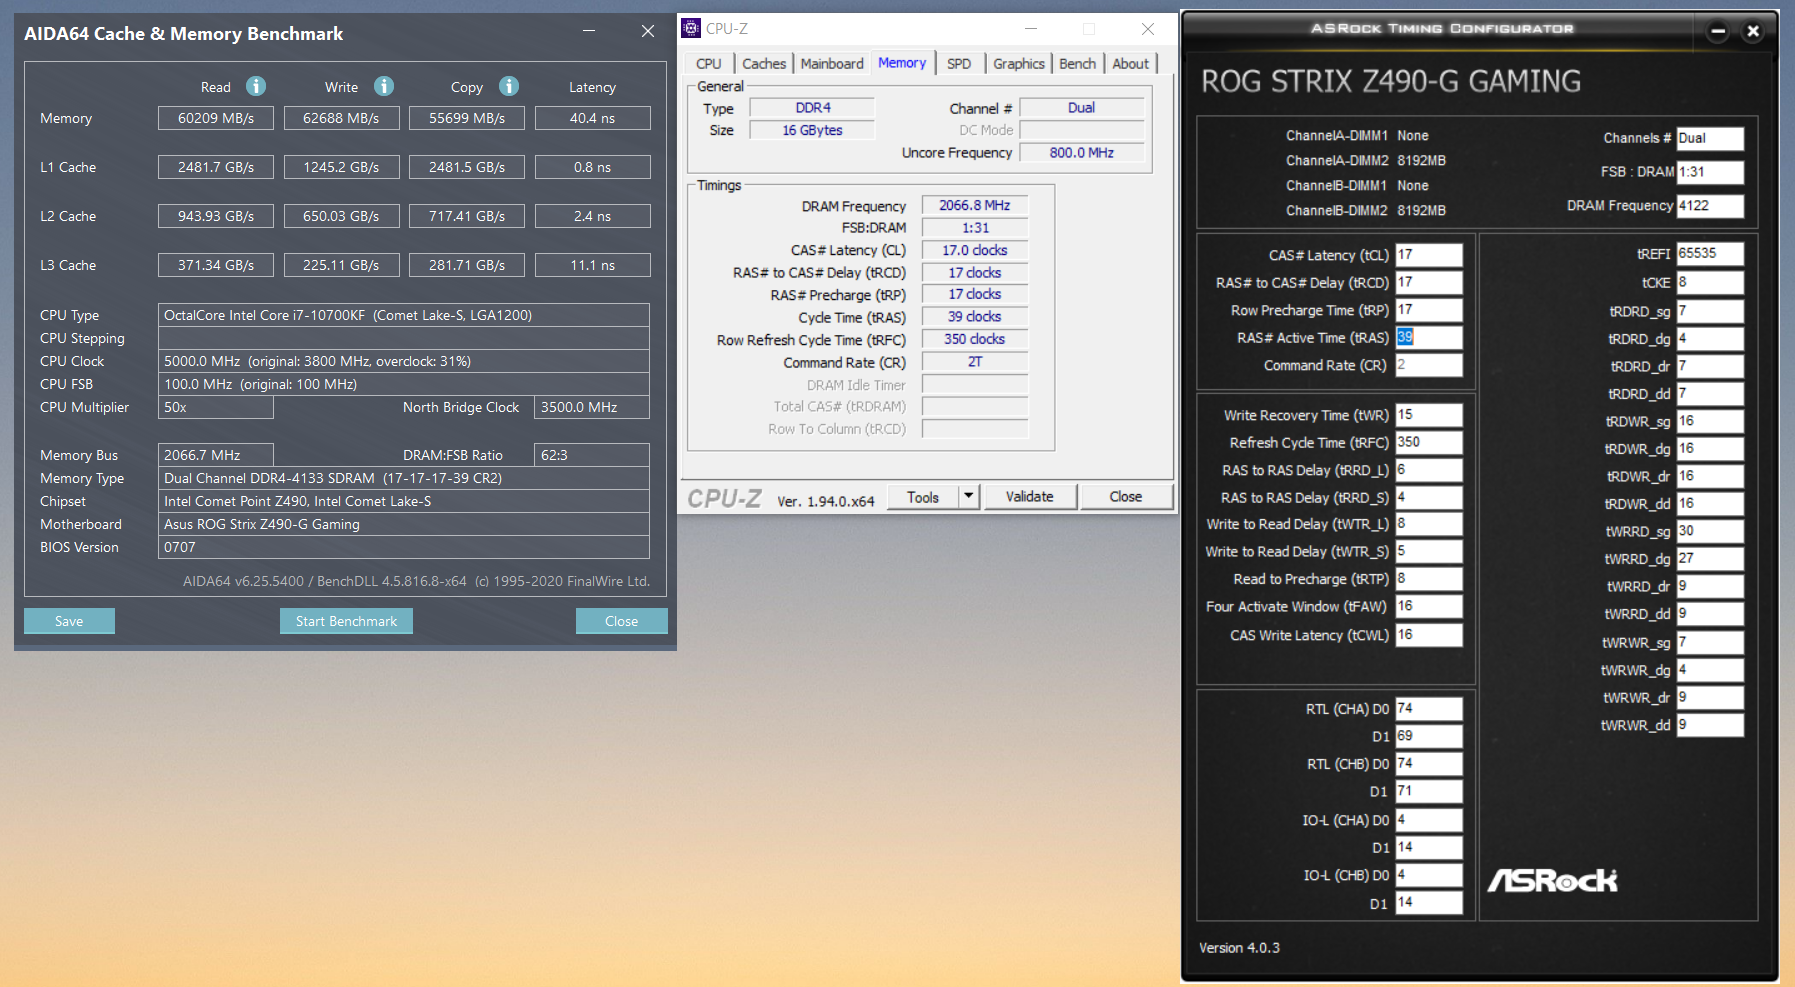Click the Copy info icon in AIDA64
1795x987 pixels.
pyautogui.click(x=509, y=86)
